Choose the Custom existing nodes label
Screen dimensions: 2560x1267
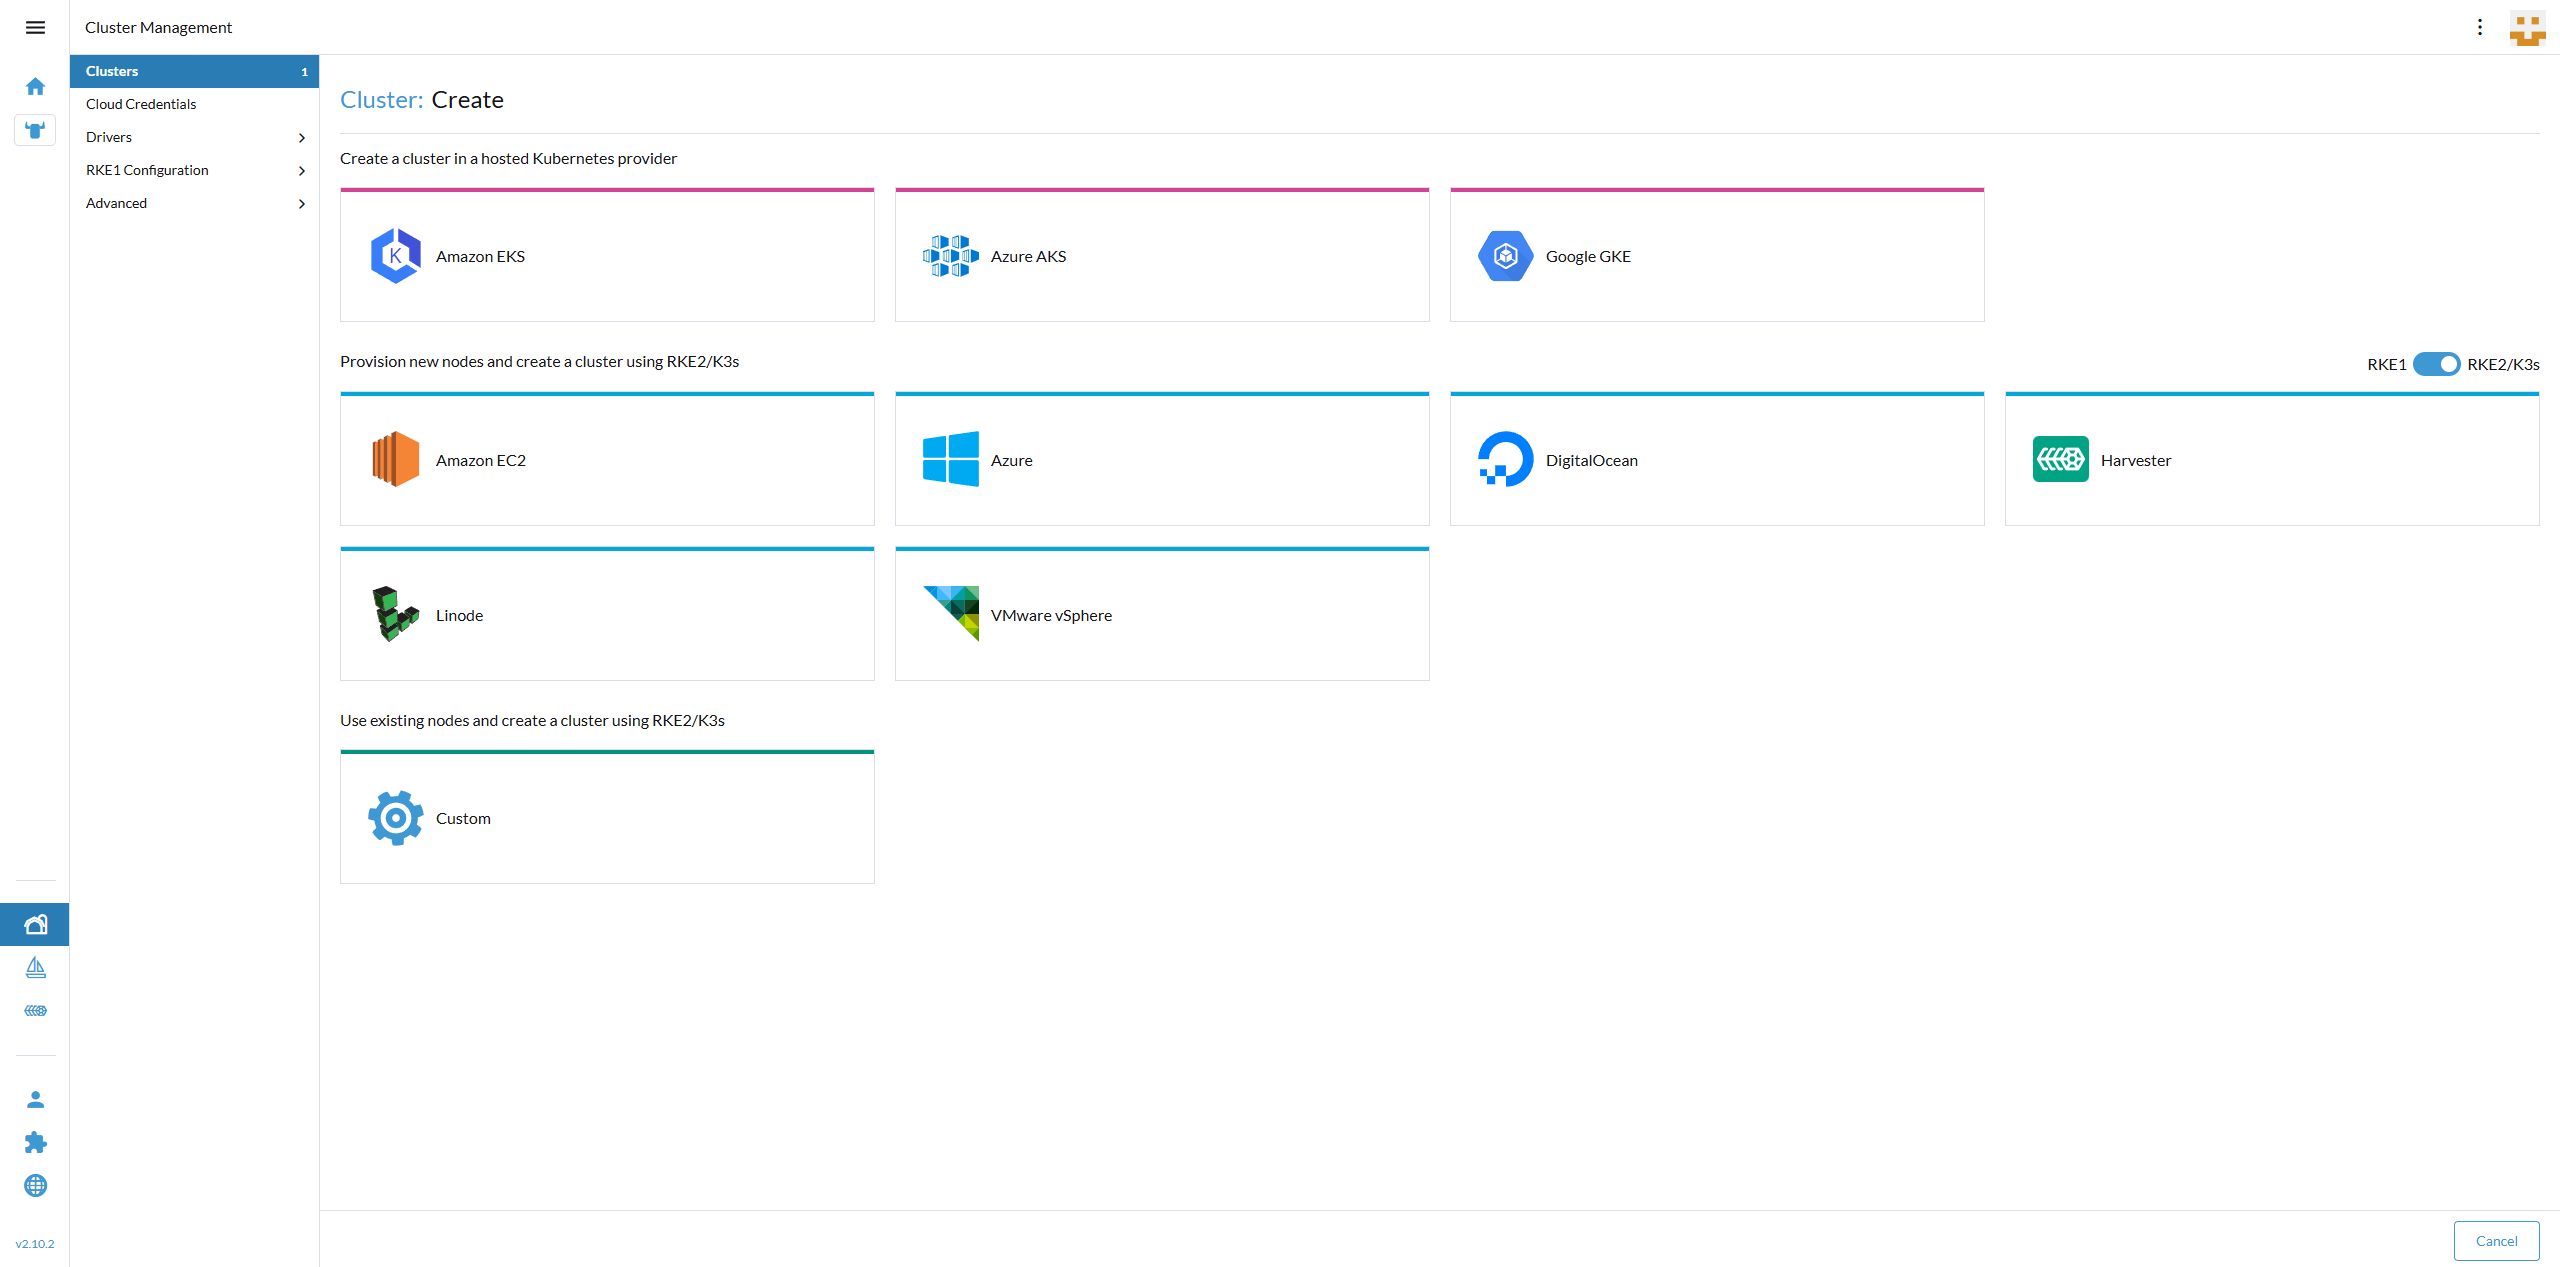463,818
